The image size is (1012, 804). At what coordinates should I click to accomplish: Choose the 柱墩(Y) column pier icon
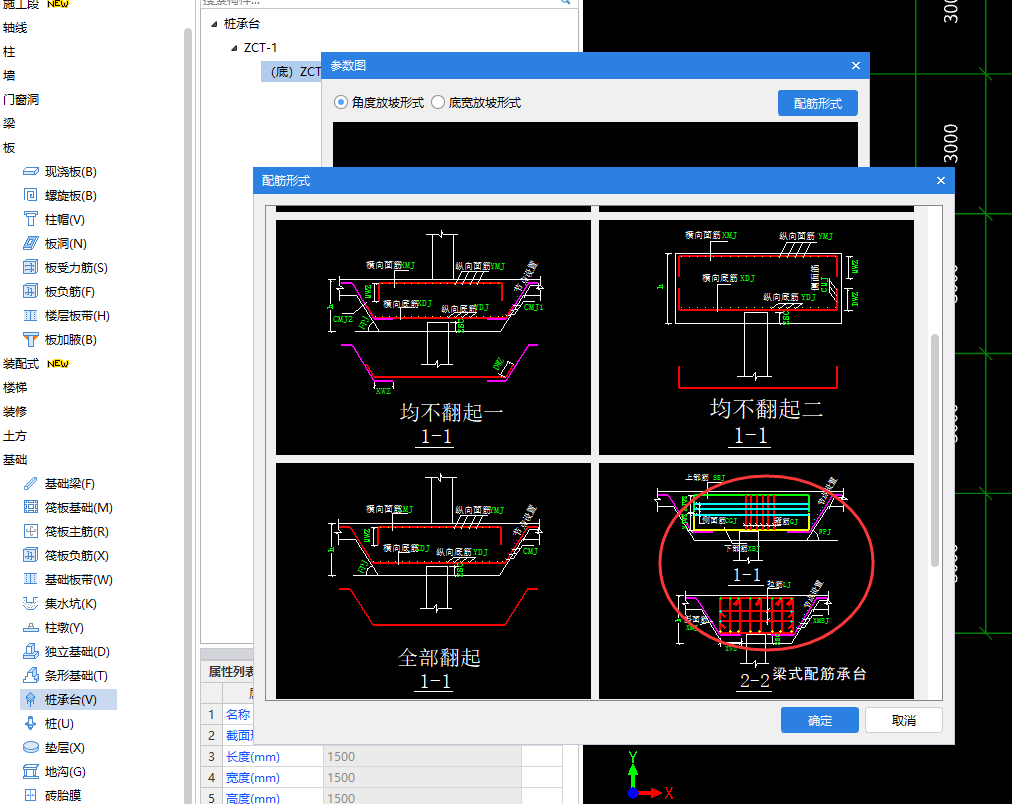tap(30, 627)
